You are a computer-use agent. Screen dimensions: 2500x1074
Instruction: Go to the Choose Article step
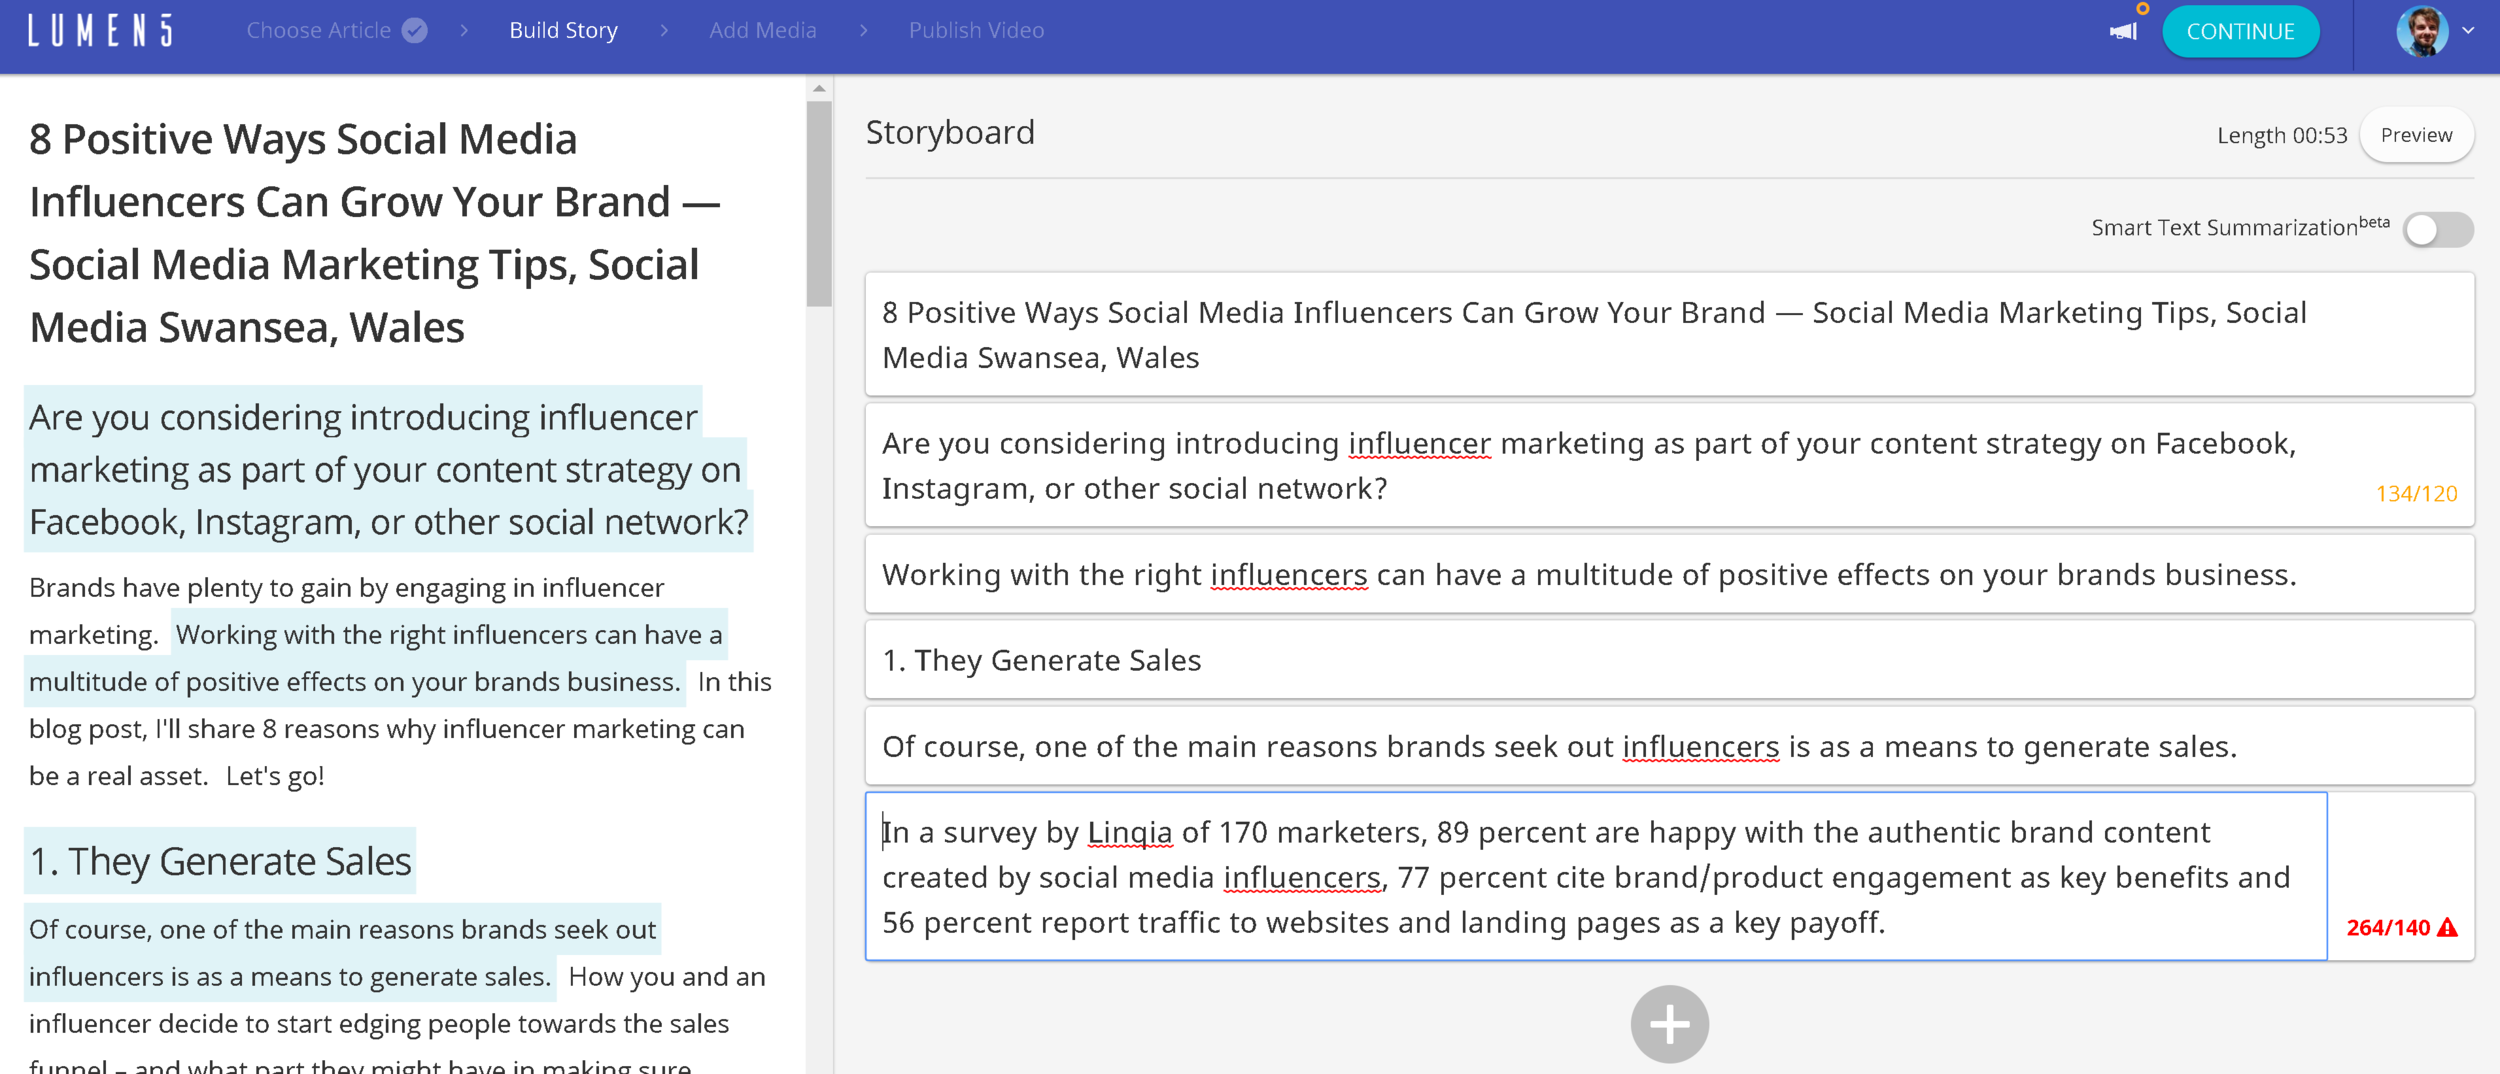coord(319,31)
